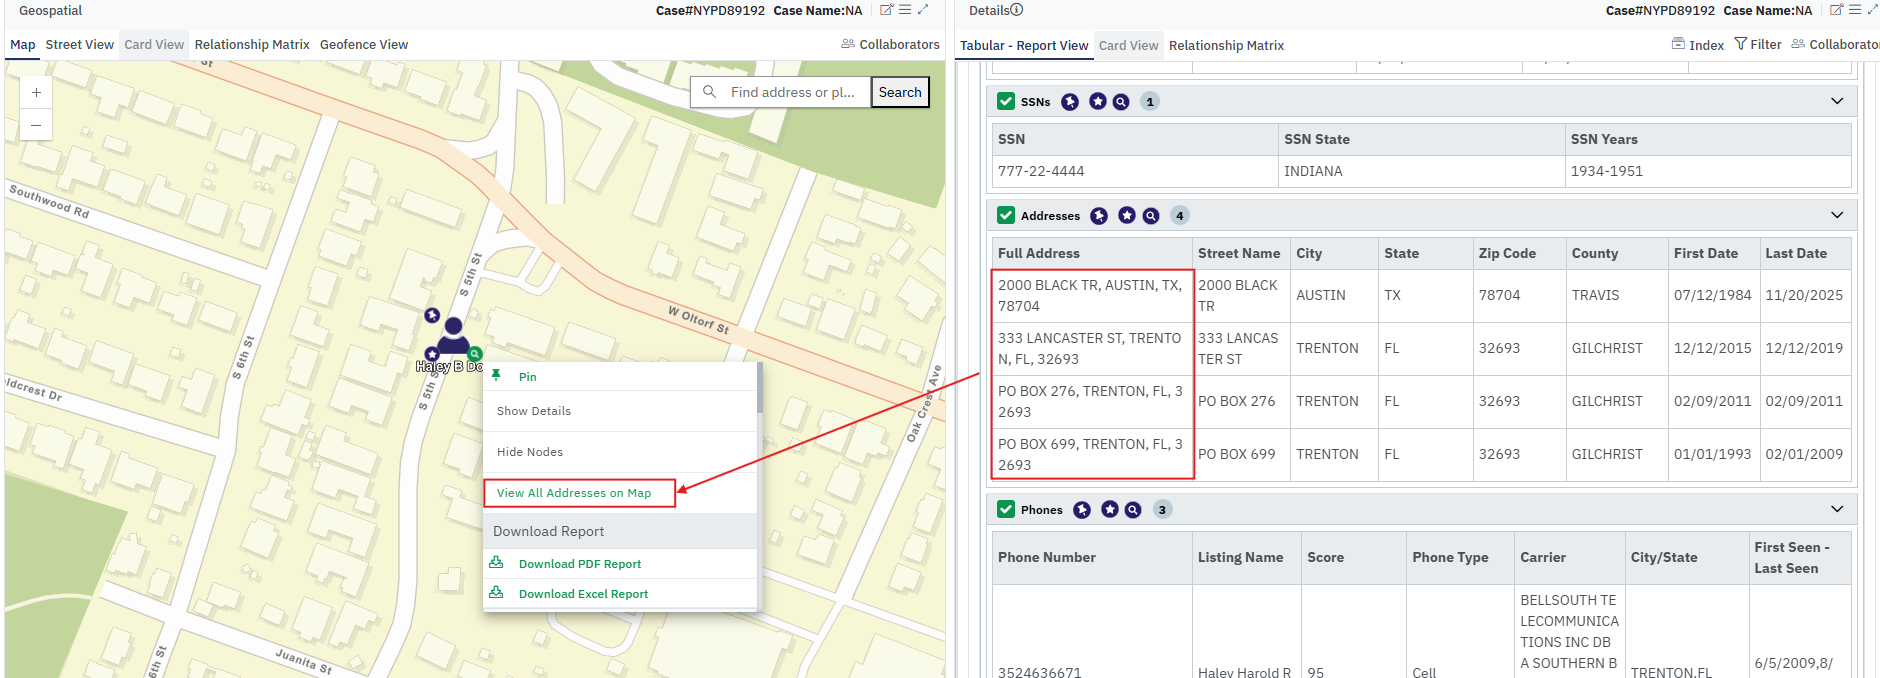Uncheck the SSNs section checkbox

click(1006, 101)
